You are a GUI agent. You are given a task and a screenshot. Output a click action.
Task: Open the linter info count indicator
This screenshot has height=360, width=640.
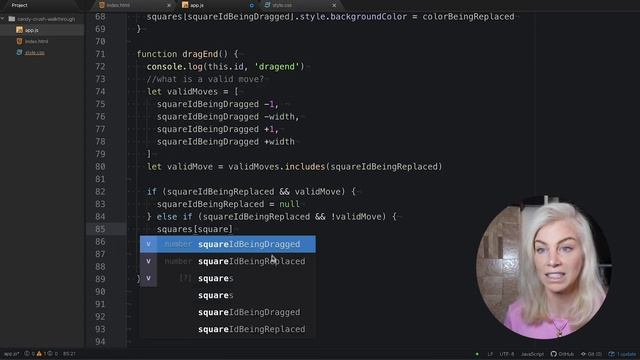[53, 354]
